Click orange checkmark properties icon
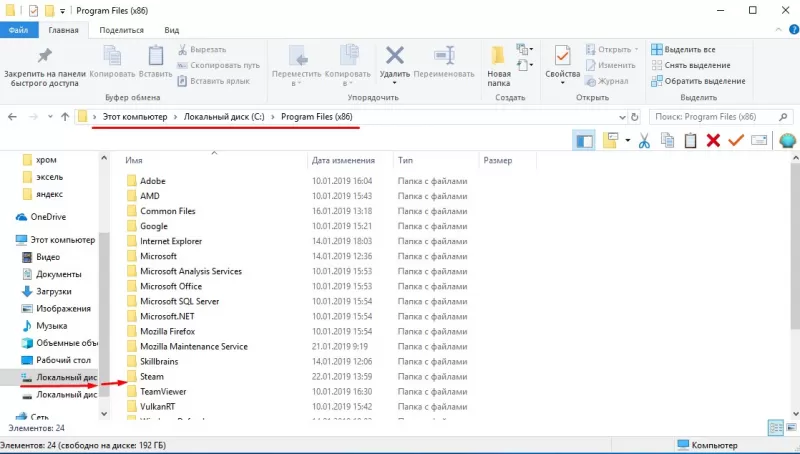 coord(736,140)
